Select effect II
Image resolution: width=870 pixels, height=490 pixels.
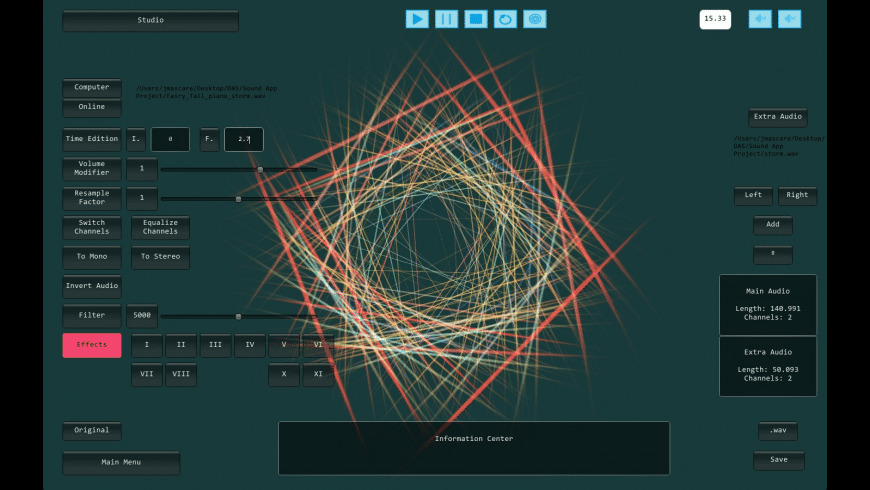coord(181,345)
